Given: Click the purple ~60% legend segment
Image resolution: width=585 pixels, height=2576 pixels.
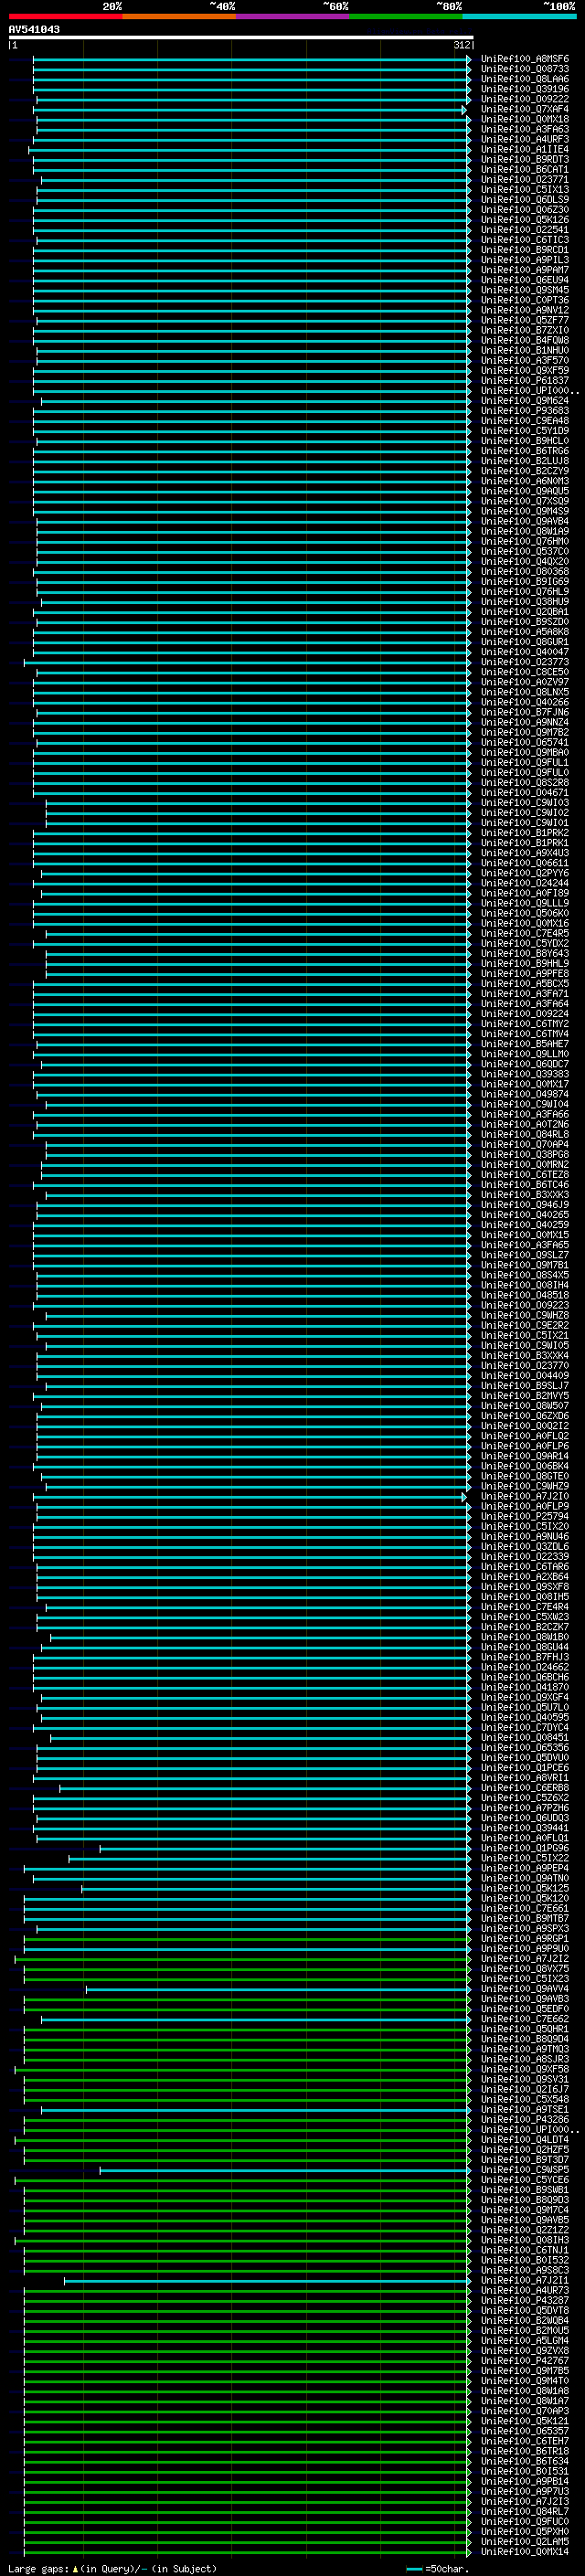Looking at the screenshot, I should (292, 16).
